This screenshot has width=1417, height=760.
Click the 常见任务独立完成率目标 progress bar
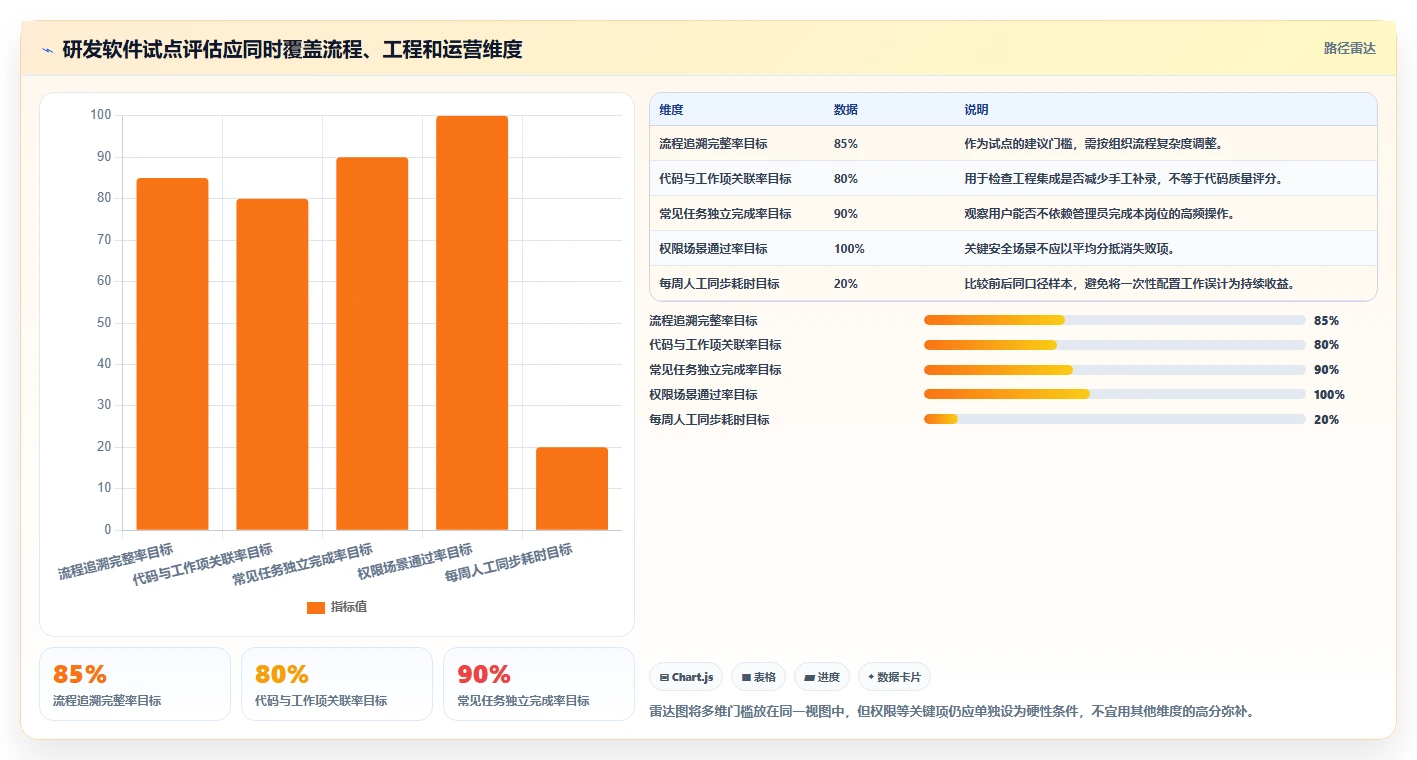[1115, 370]
